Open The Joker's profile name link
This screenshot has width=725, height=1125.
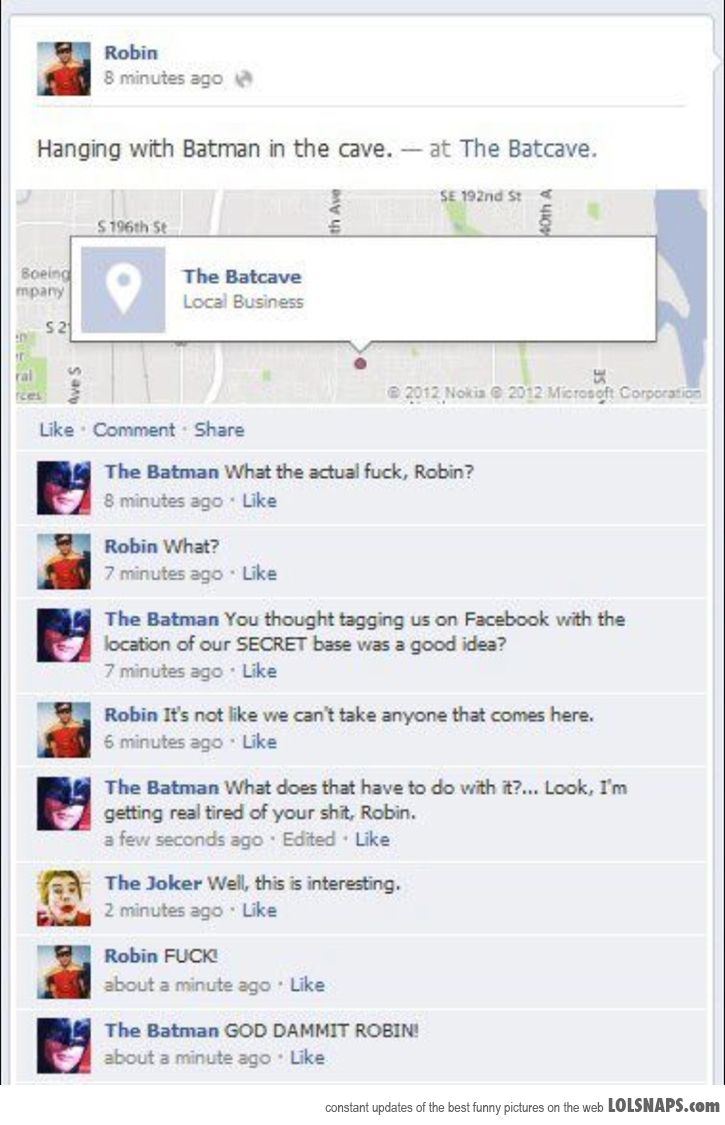pyautogui.click(x=153, y=883)
